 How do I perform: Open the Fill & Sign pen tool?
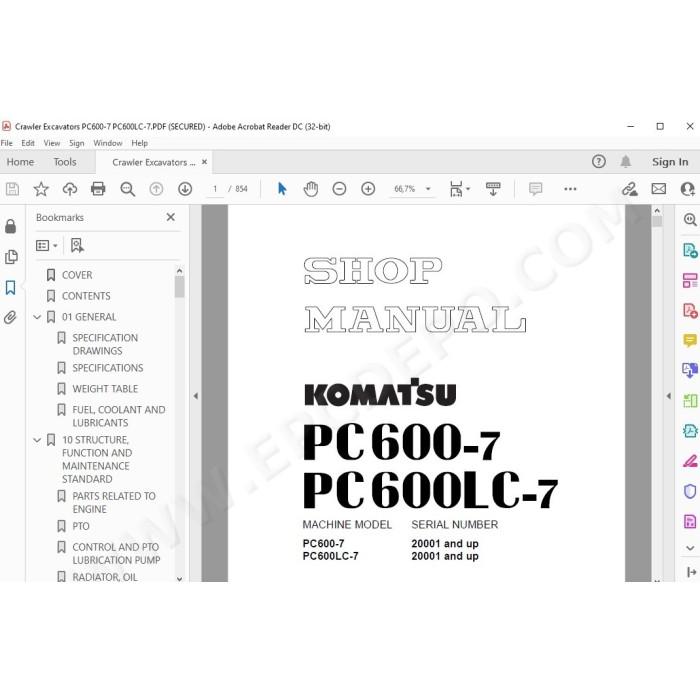(x=690, y=461)
